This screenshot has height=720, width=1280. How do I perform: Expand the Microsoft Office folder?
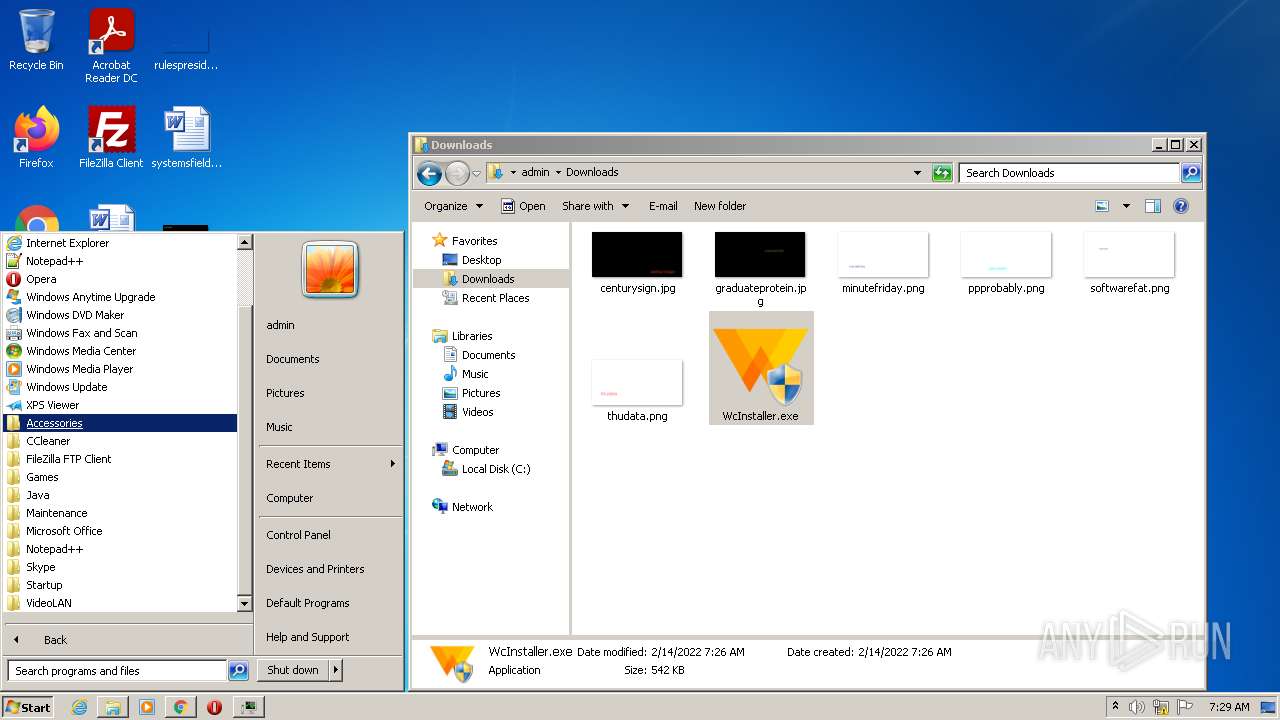(120, 531)
